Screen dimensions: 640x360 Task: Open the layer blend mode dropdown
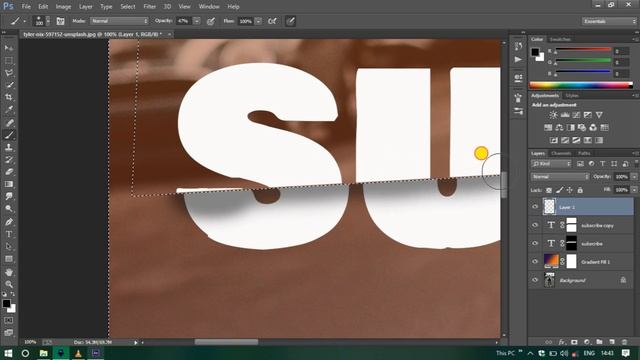pyautogui.click(x=560, y=177)
